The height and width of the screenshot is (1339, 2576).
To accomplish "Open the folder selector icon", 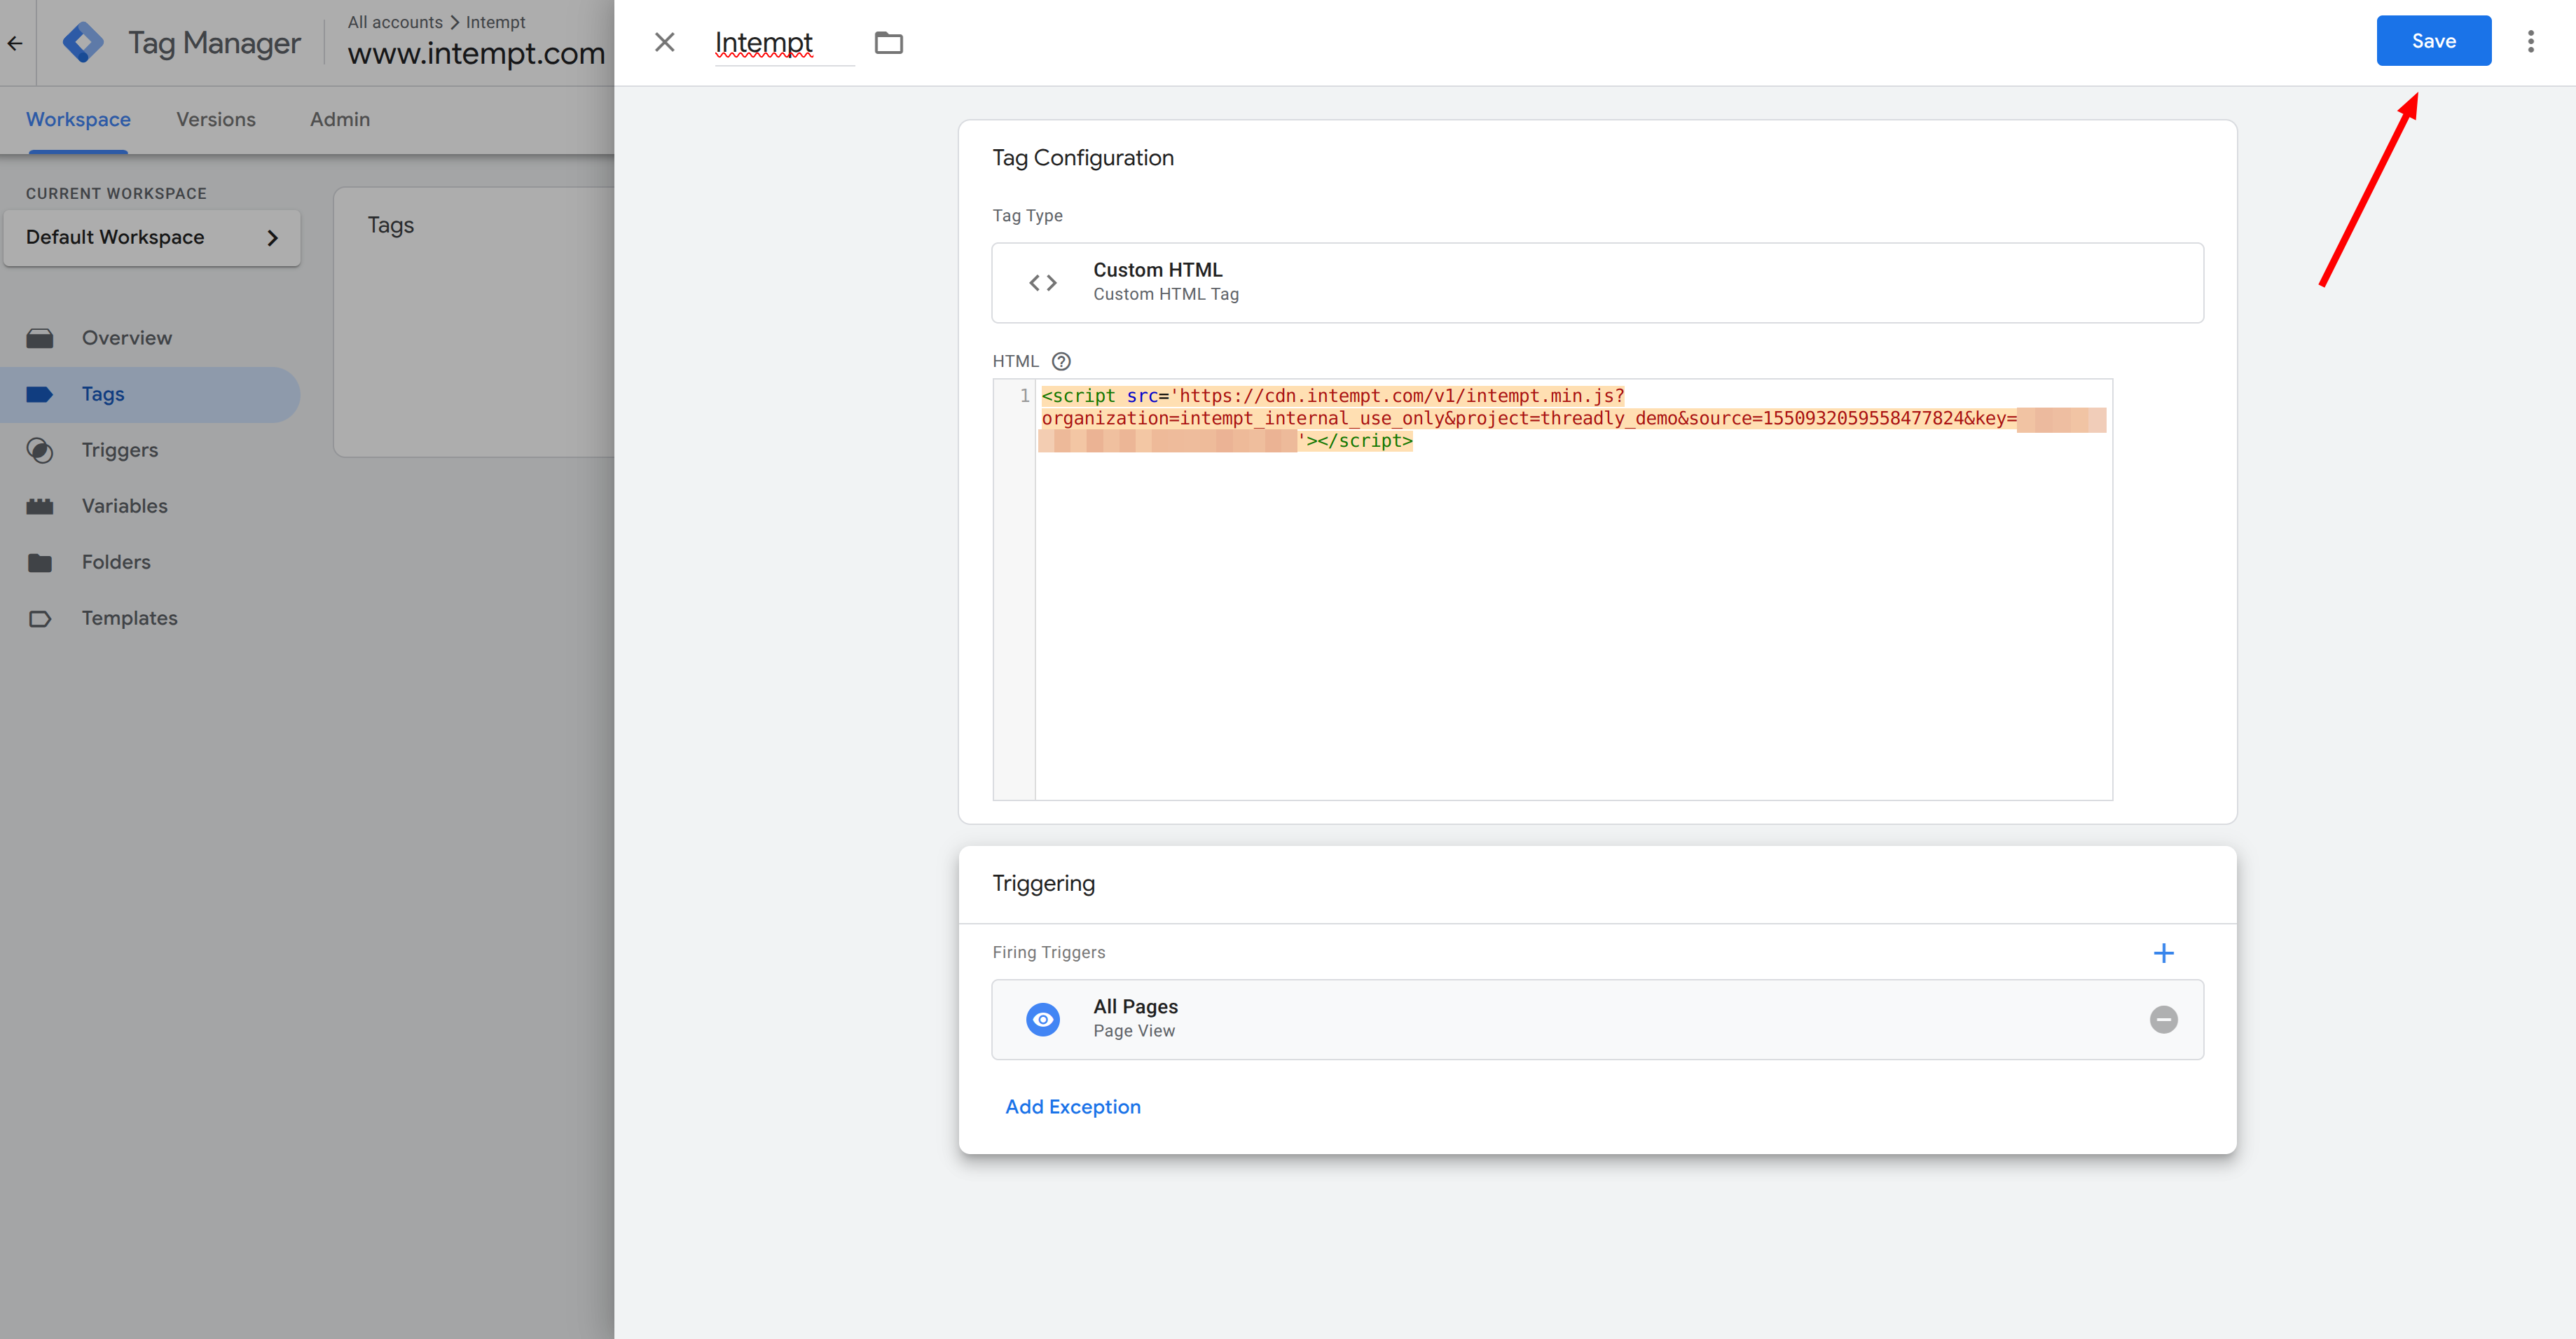I will click(888, 42).
